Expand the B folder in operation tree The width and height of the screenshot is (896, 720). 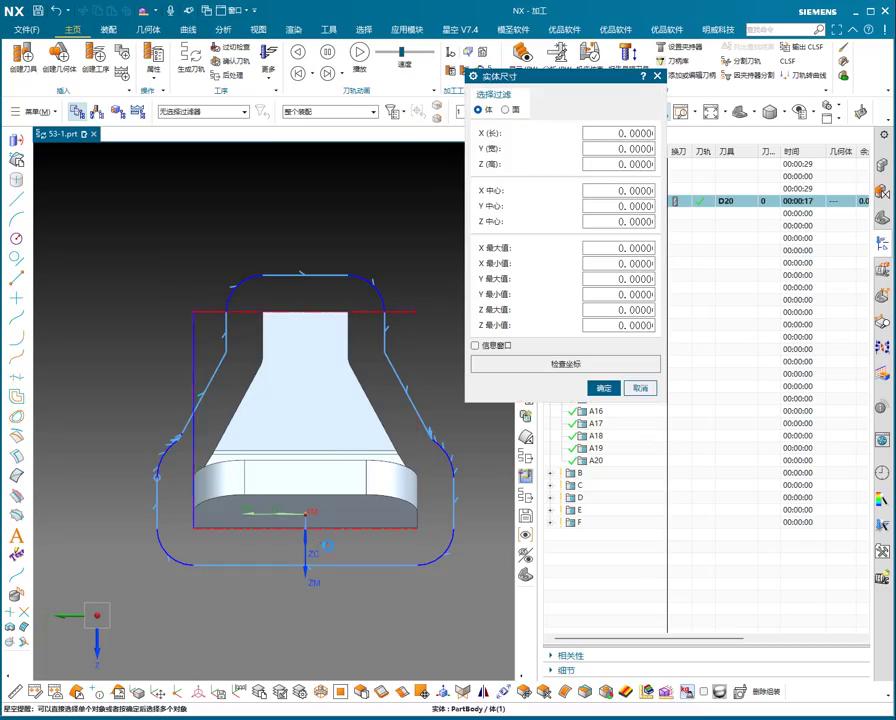pyautogui.click(x=550, y=473)
